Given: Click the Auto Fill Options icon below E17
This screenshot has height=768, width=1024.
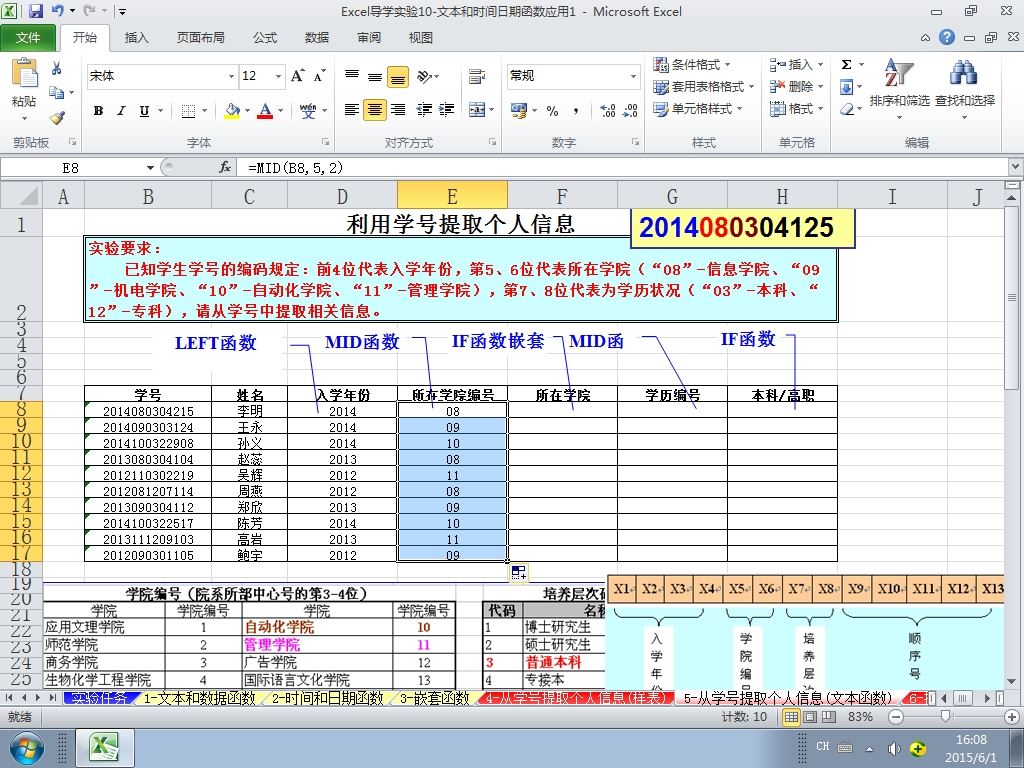Looking at the screenshot, I should point(519,573).
